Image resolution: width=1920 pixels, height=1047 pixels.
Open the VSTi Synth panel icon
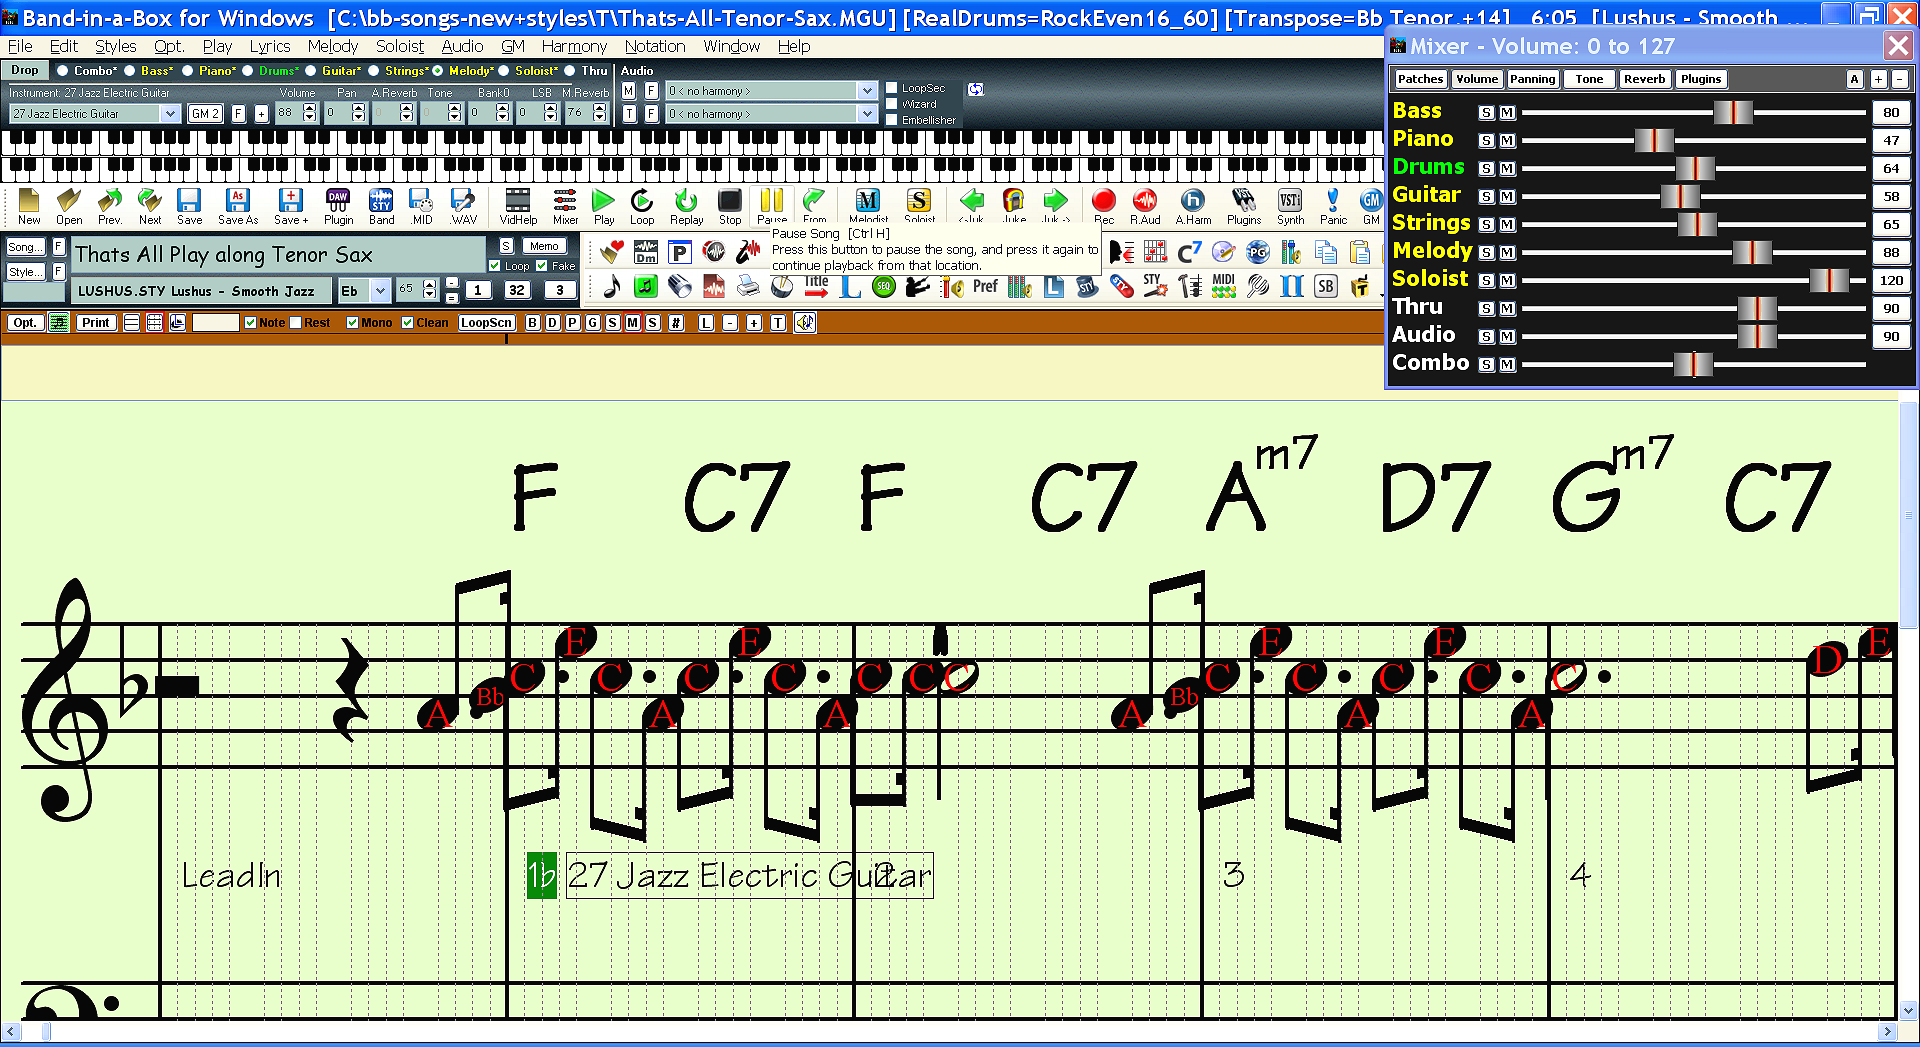coord(1290,205)
